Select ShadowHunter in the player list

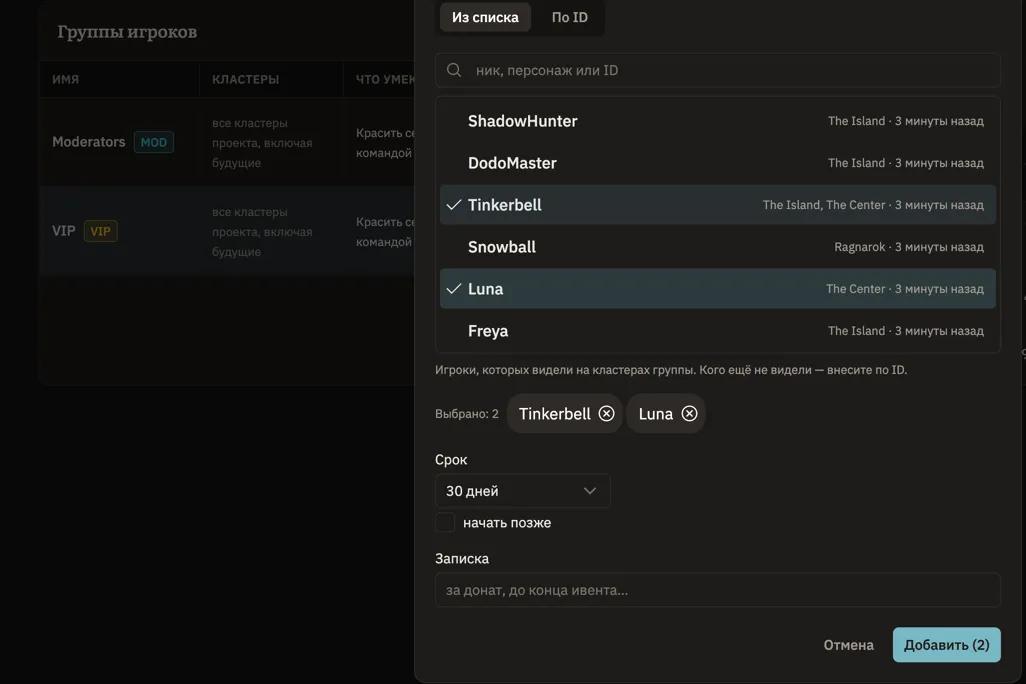(x=718, y=121)
